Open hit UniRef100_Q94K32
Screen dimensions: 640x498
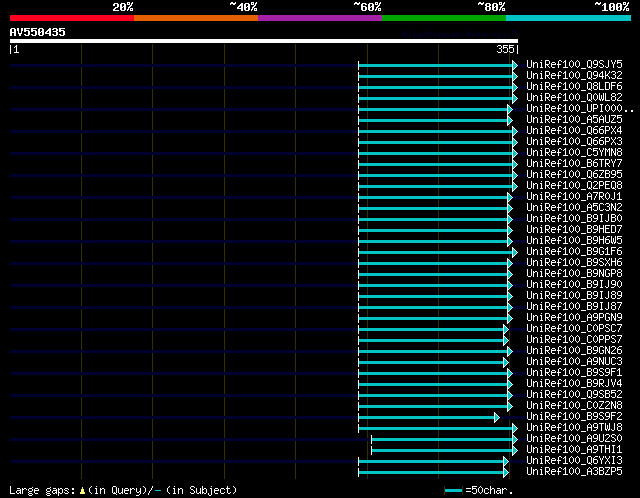pyautogui.click(x=574, y=76)
